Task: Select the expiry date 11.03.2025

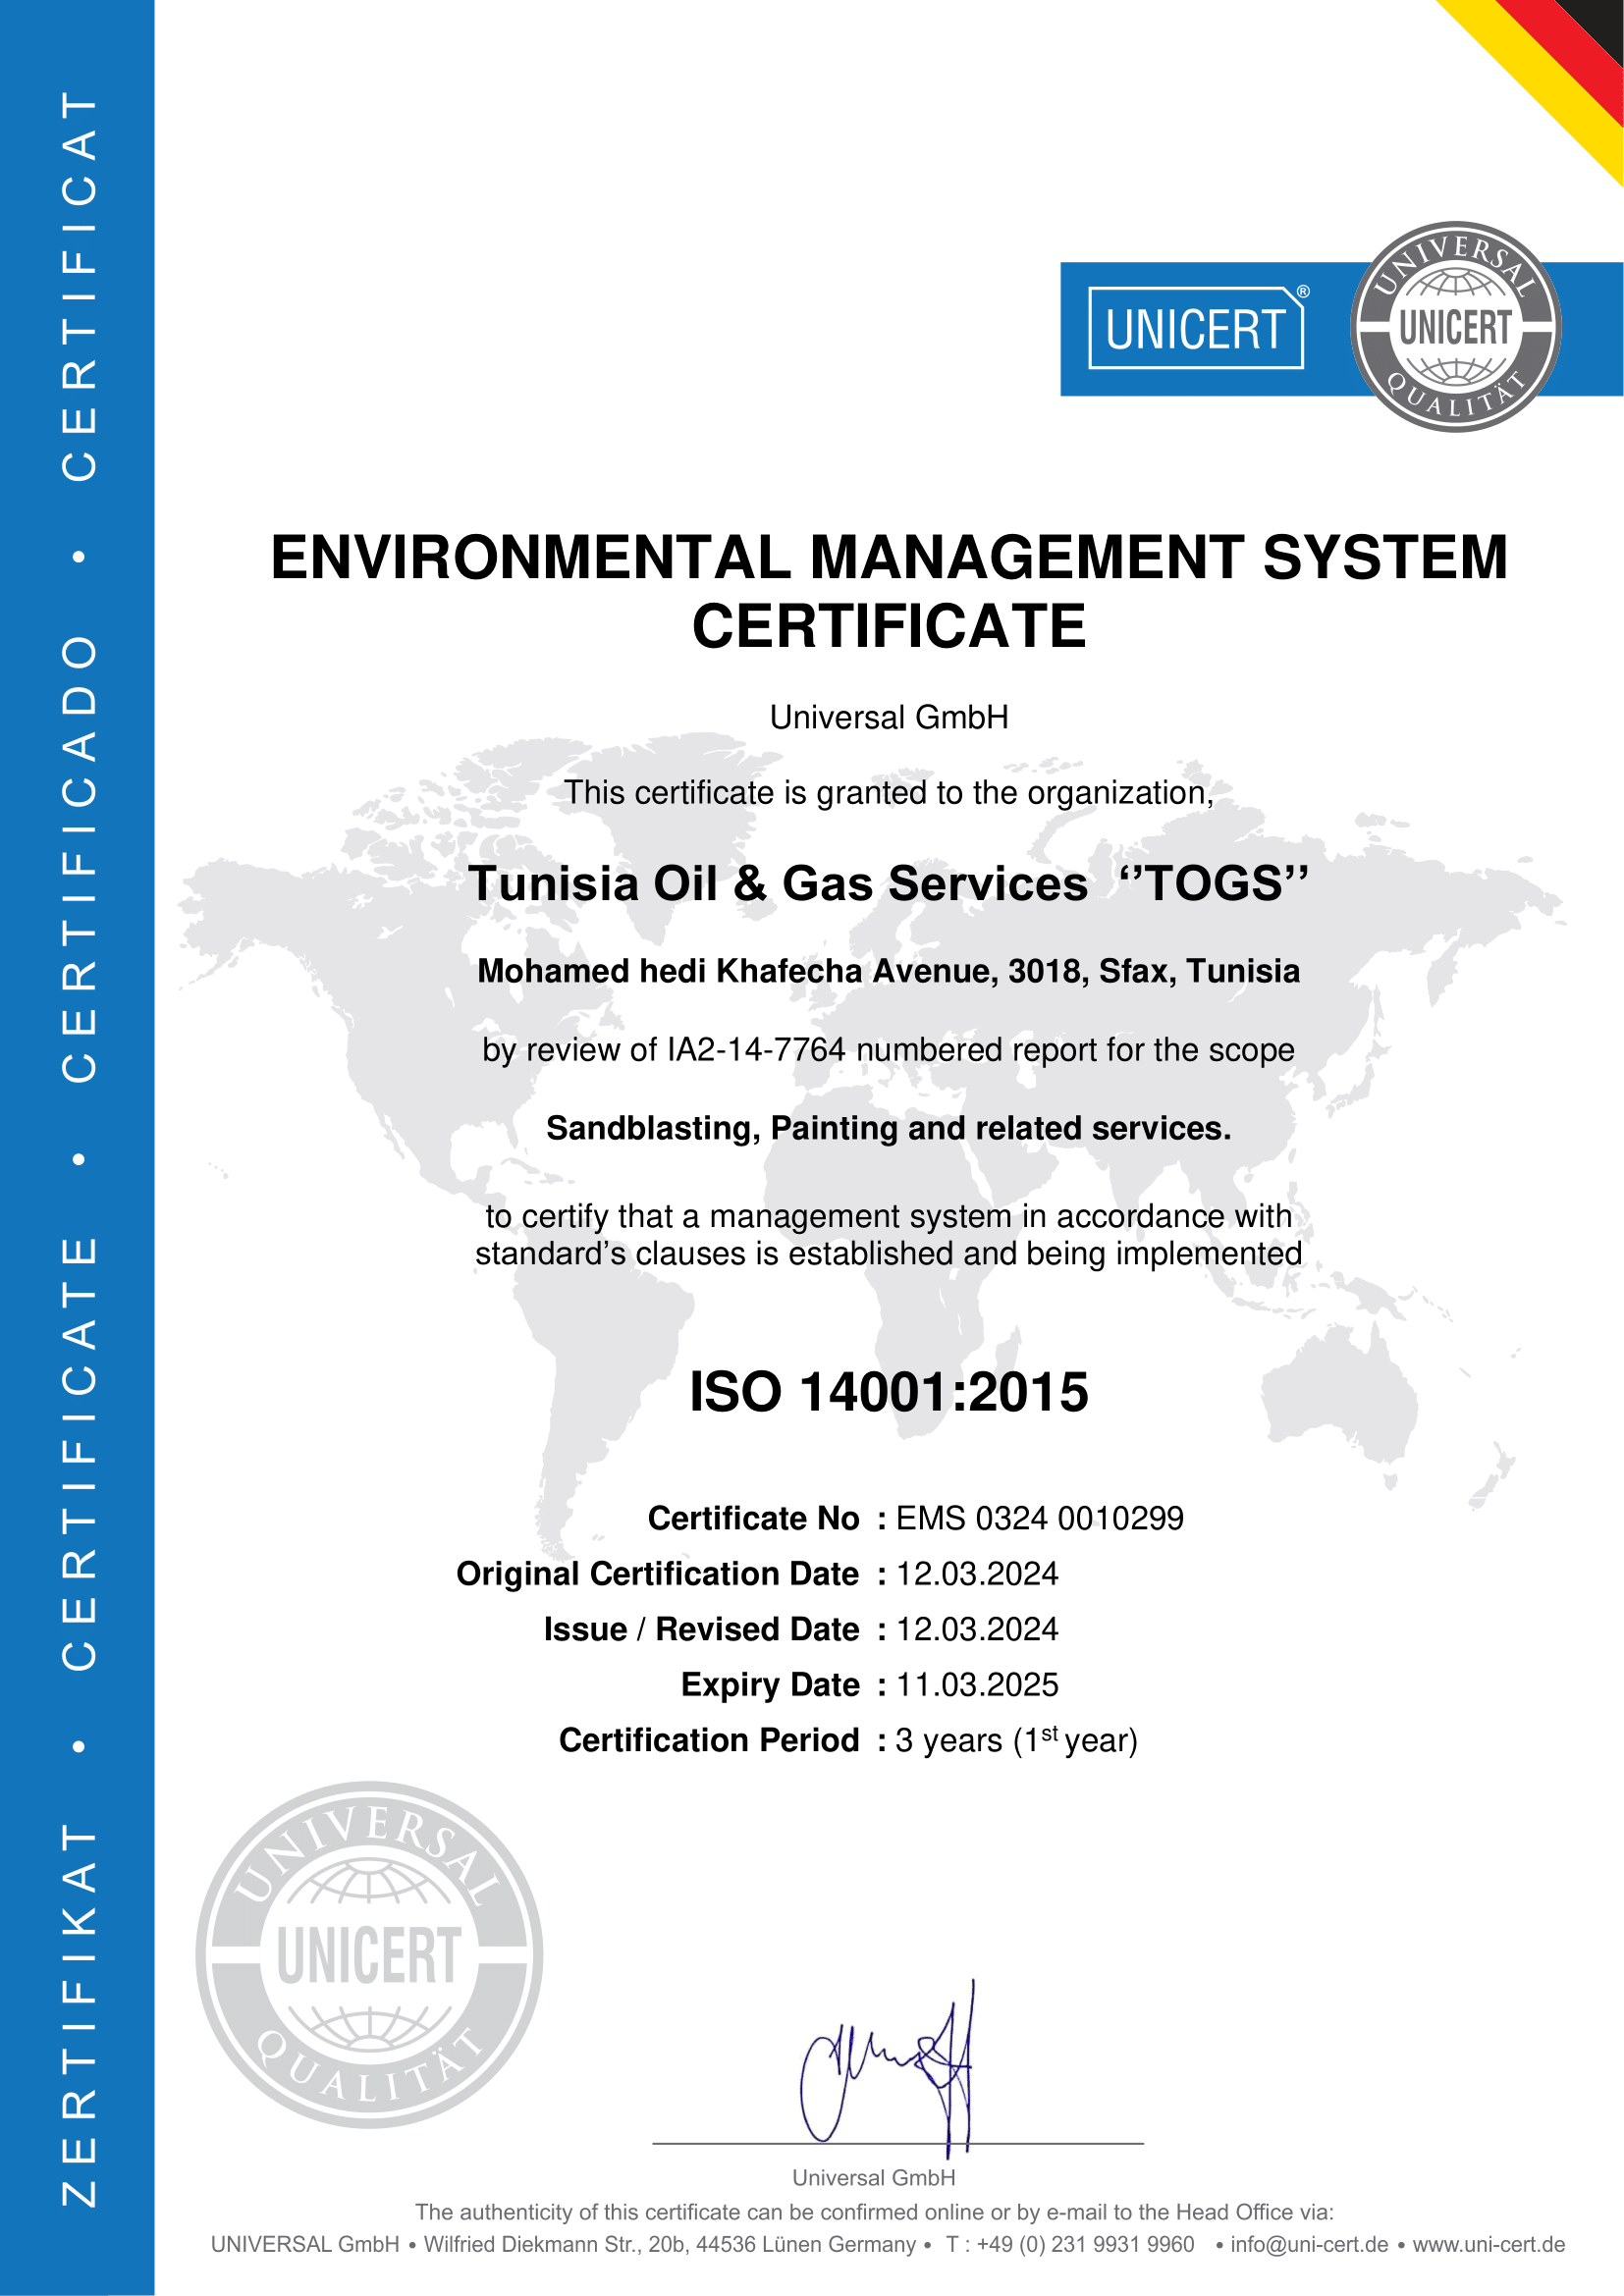Action: (977, 1685)
